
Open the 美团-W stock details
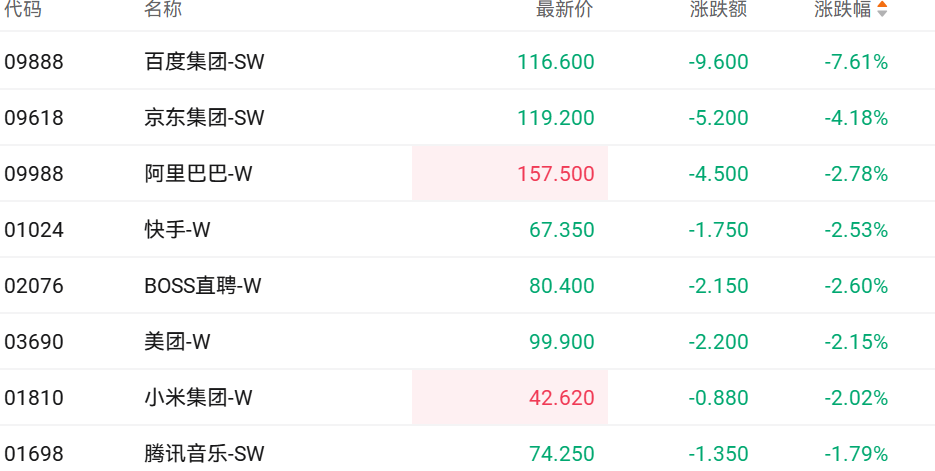tap(177, 342)
